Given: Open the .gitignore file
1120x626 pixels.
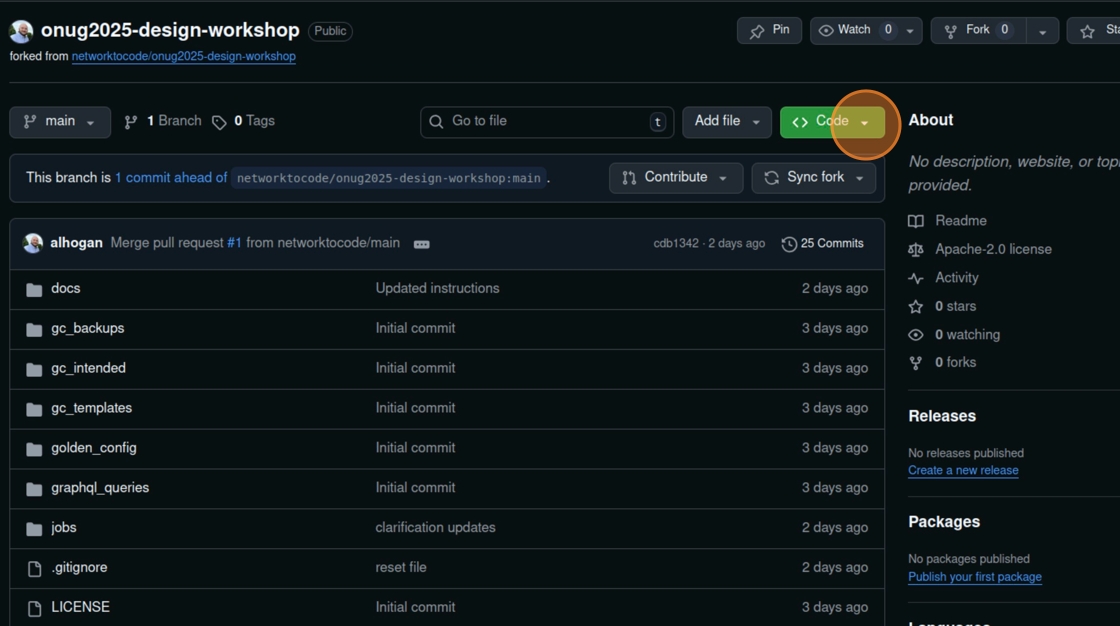Looking at the screenshot, I should click(x=79, y=567).
